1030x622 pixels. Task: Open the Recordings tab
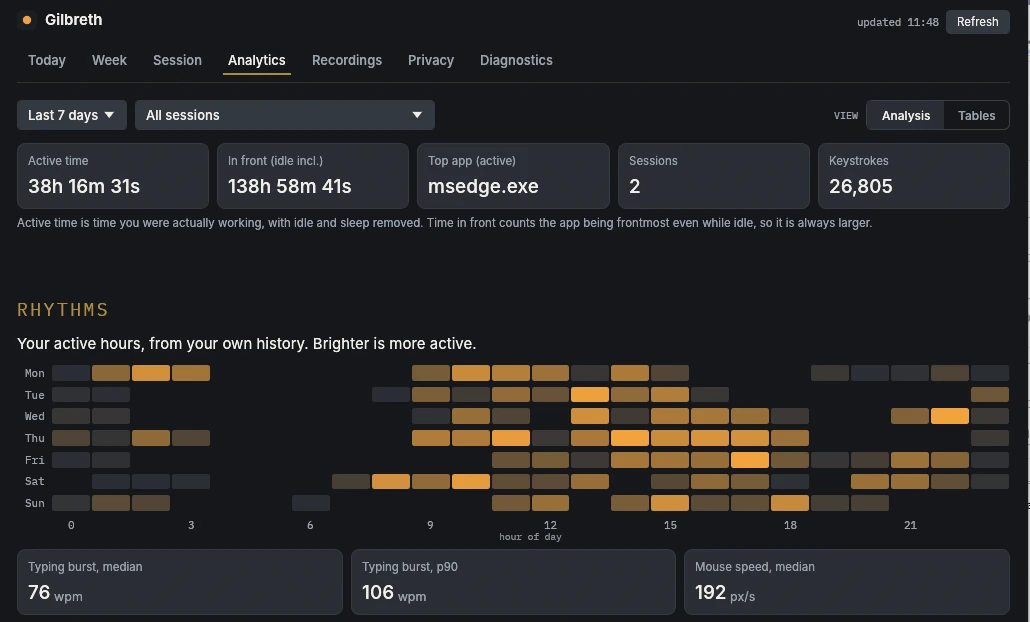[347, 60]
